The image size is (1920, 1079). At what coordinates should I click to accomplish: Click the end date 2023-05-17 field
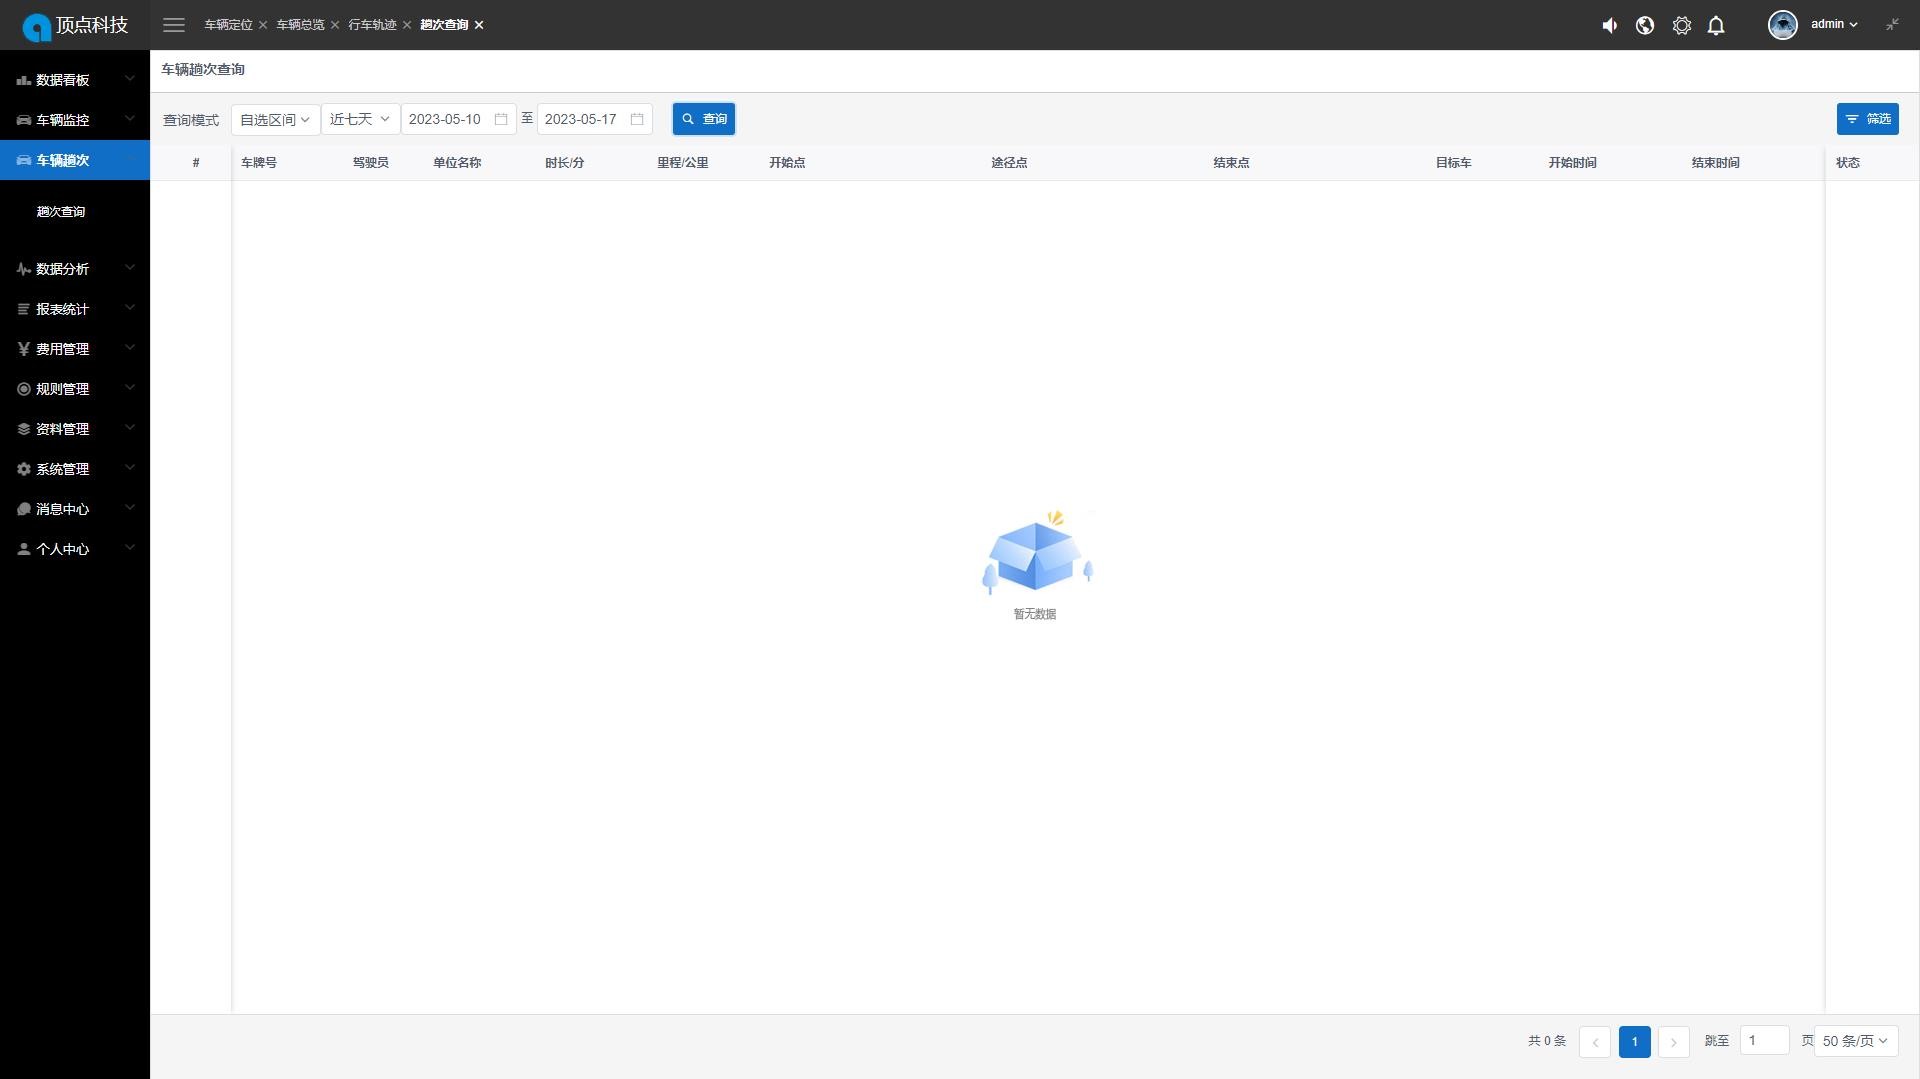582,119
